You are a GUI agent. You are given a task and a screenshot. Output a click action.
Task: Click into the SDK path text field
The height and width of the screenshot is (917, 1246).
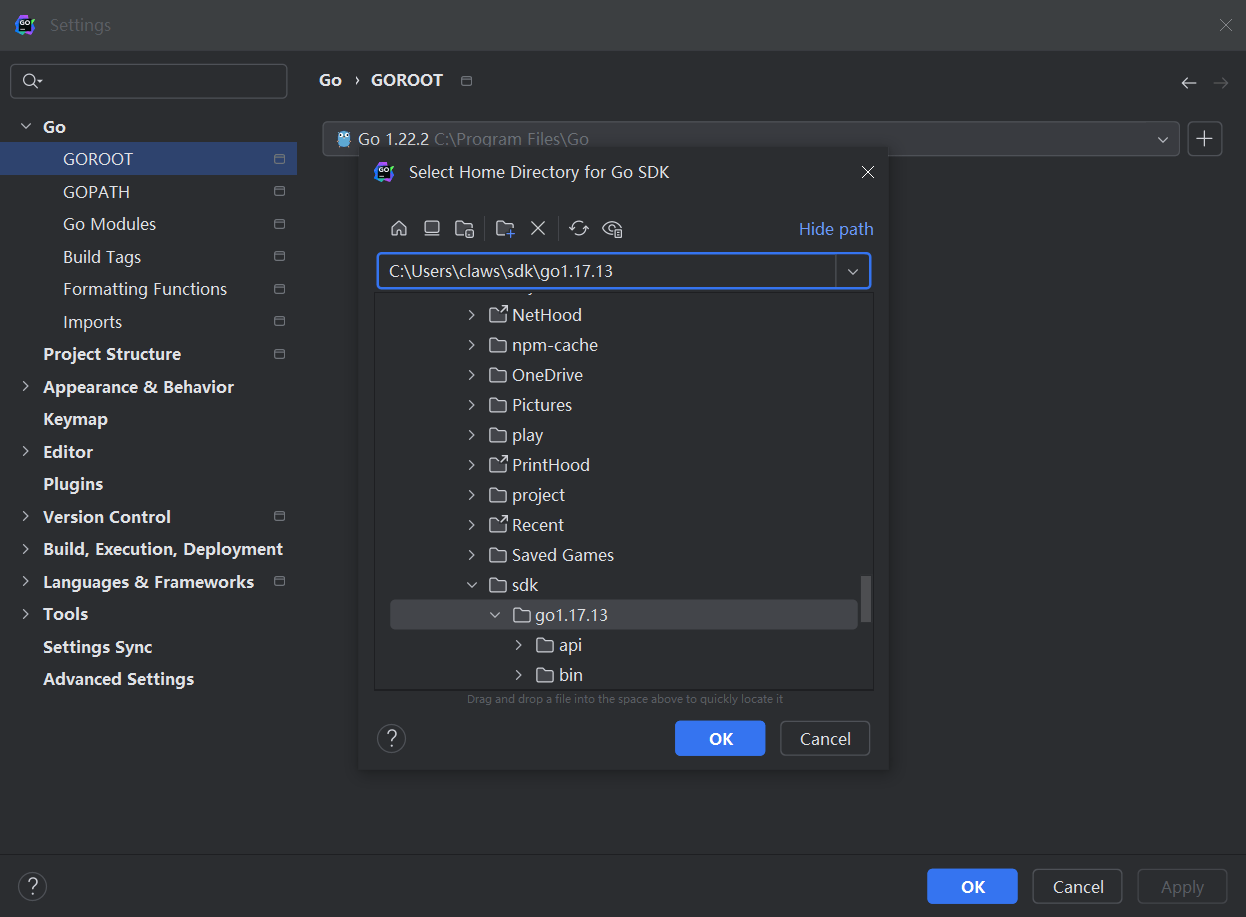tap(607, 271)
